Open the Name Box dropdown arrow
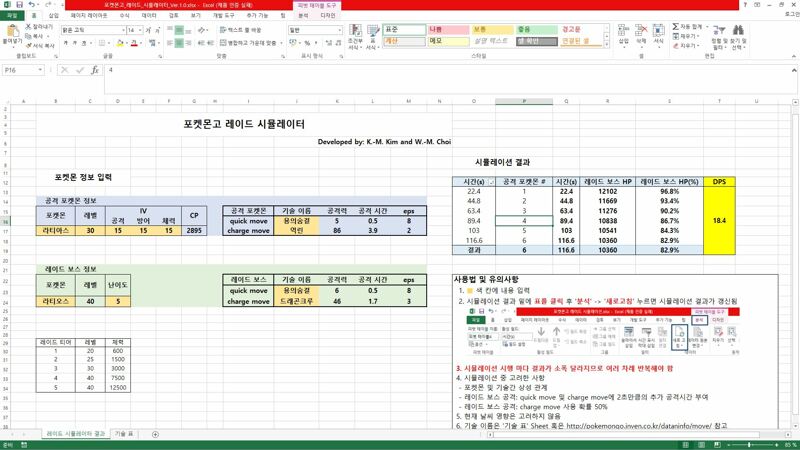This screenshot has width=800, height=450. click(40, 70)
